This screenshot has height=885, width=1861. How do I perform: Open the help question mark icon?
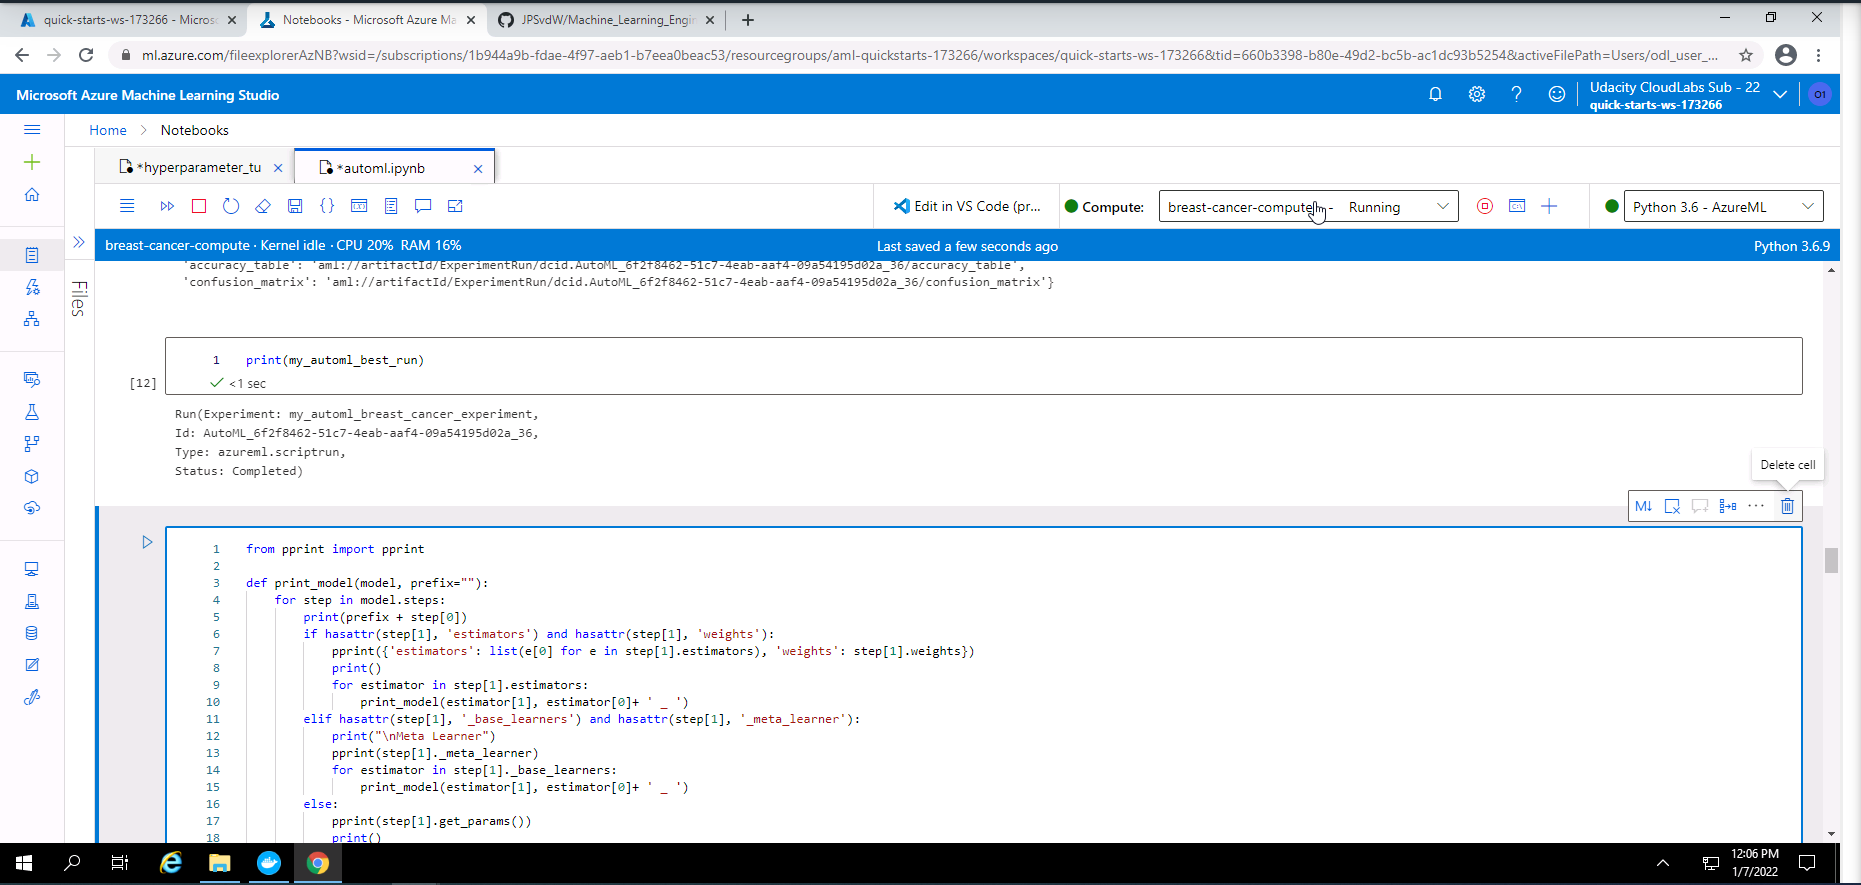coord(1516,94)
